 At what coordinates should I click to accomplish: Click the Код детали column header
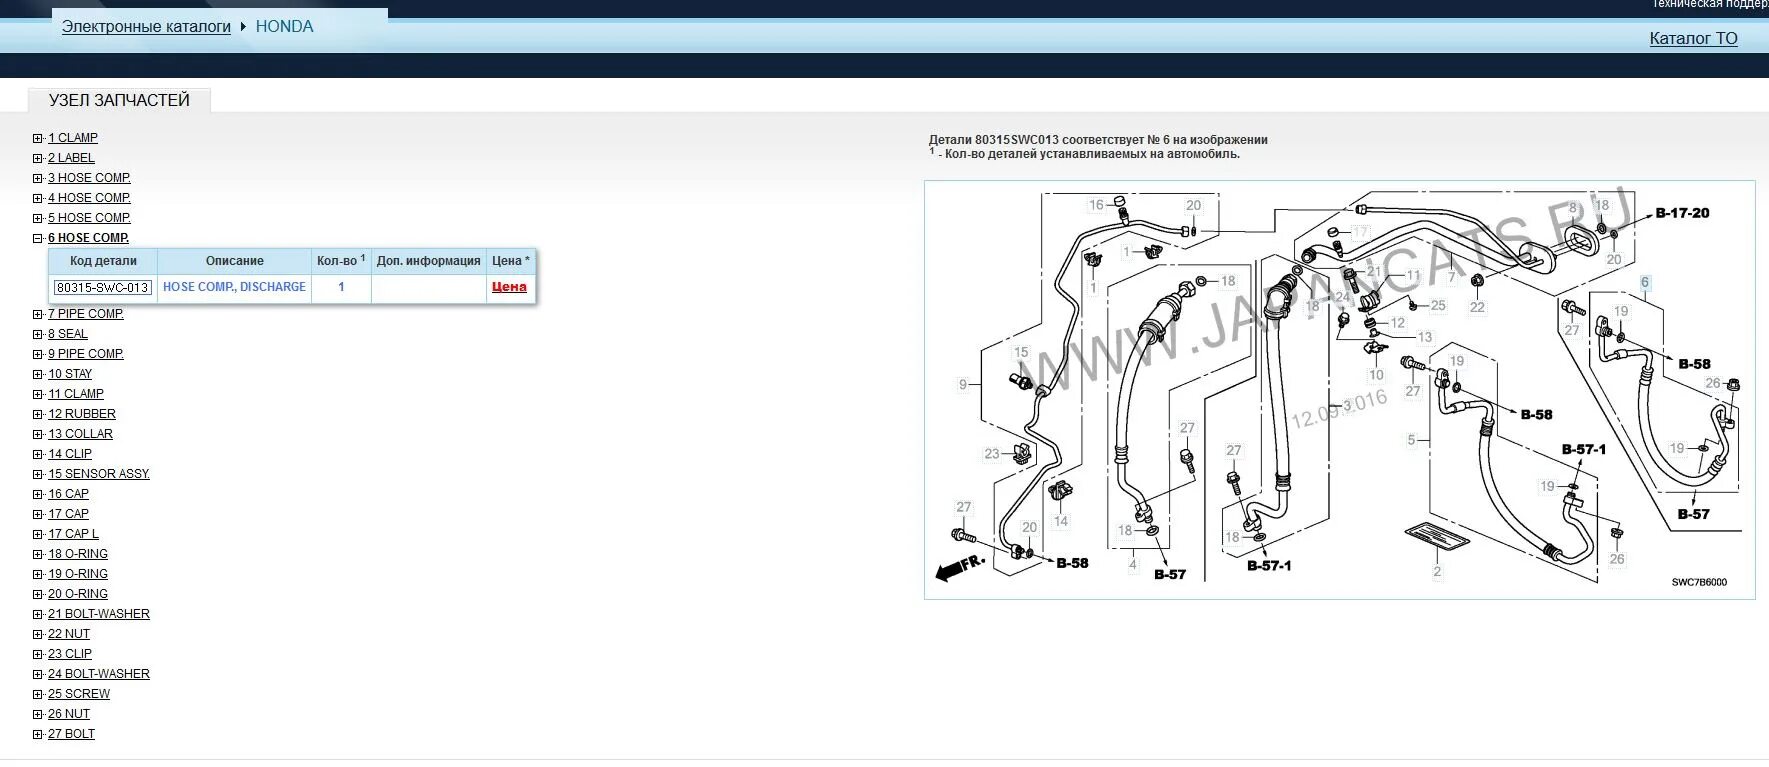click(103, 261)
